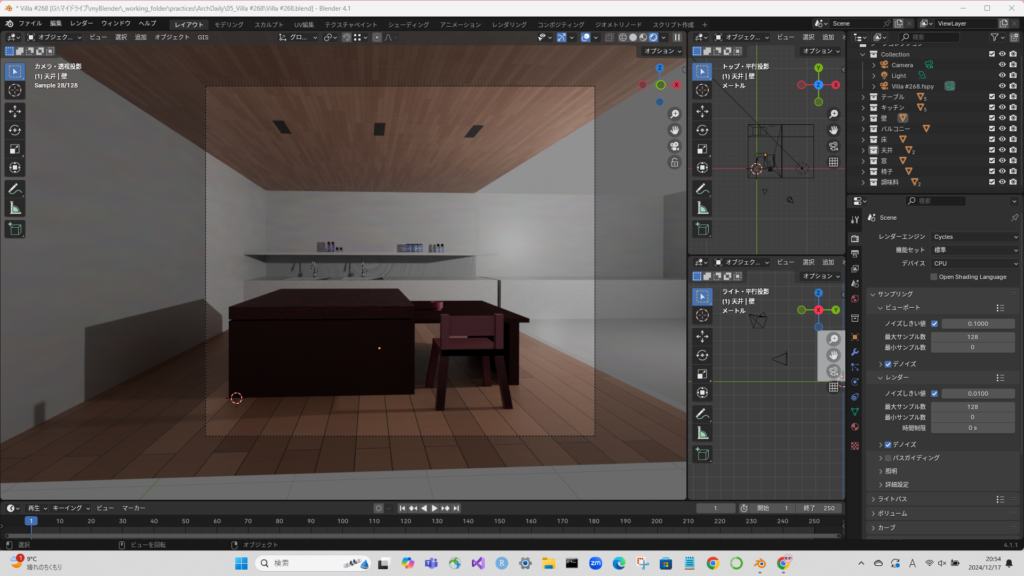This screenshot has height=576, width=1024.
Task: Select the Rotate tool in main viewport
Action: tap(15, 129)
